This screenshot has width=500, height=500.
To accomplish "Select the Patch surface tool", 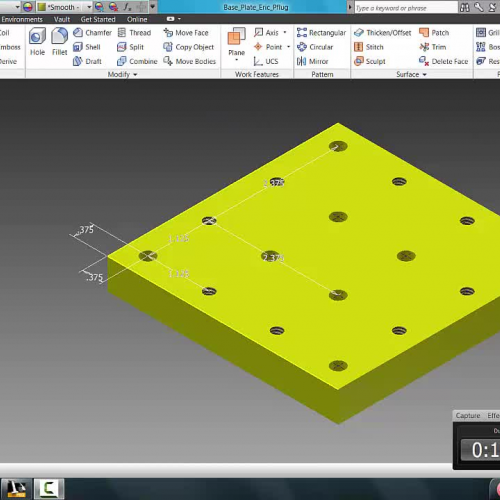I will [x=434, y=33].
